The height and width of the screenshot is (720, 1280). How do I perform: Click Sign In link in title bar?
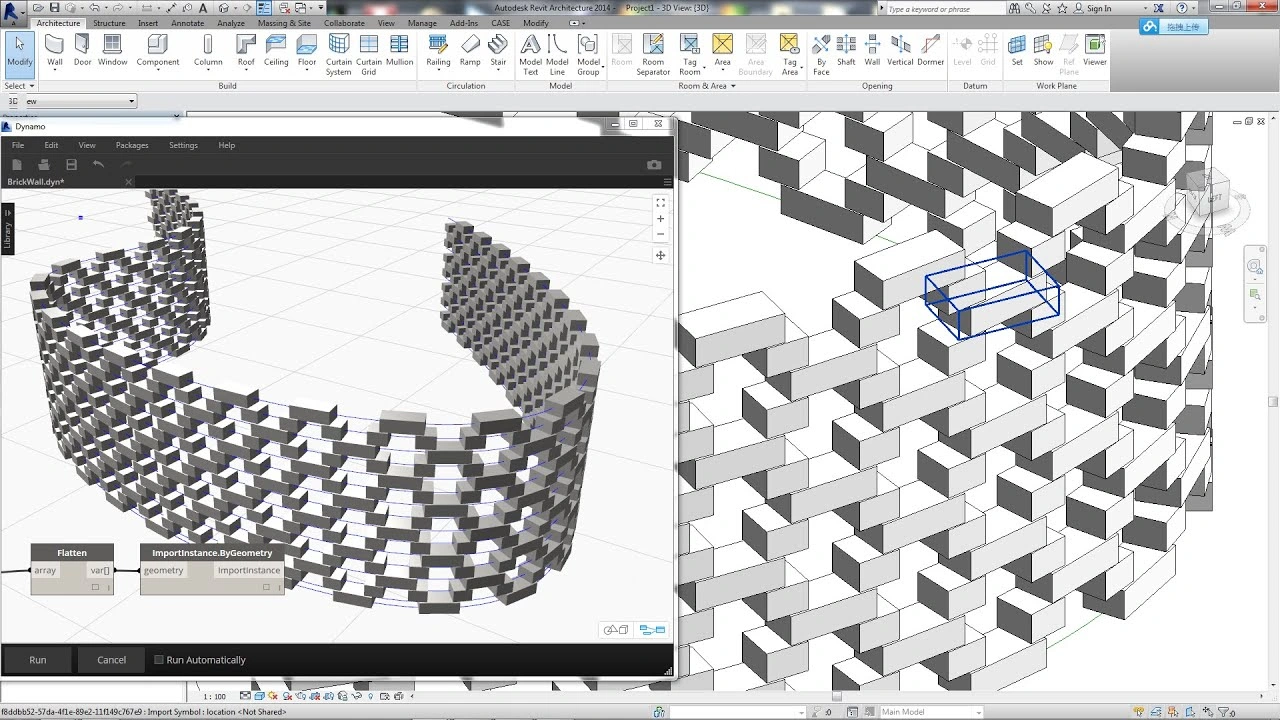[1099, 8]
